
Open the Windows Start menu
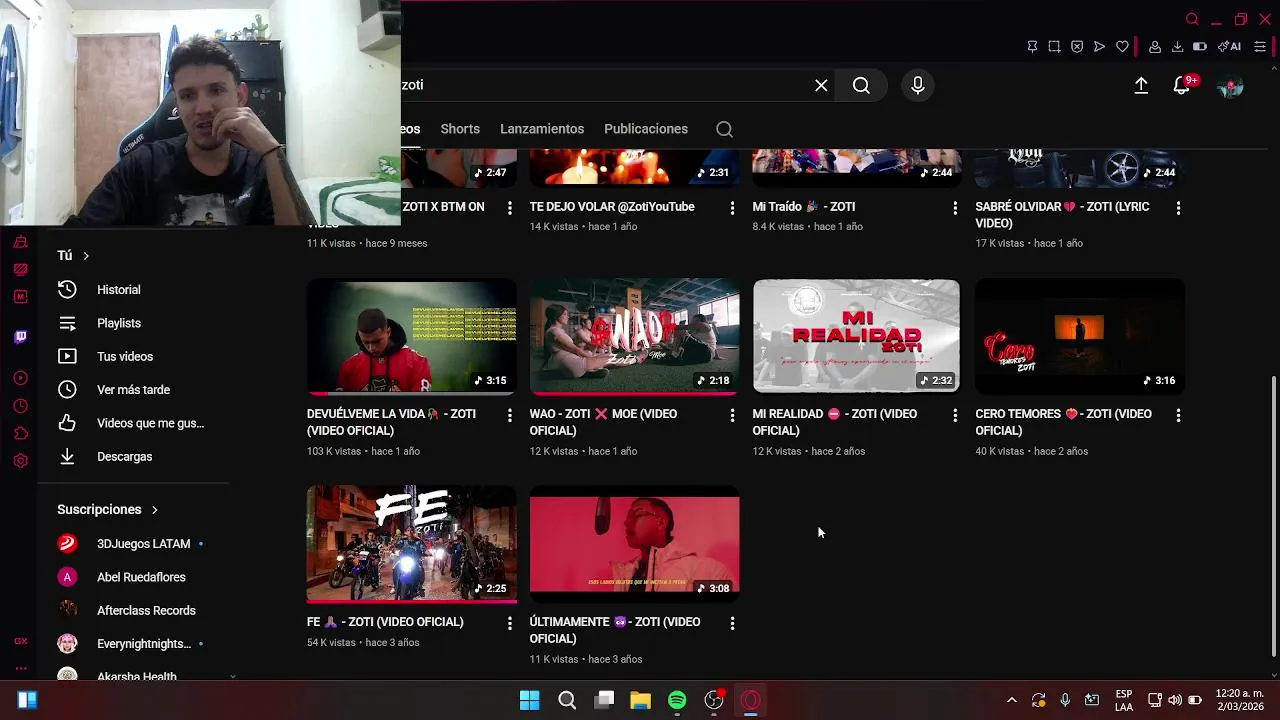[x=530, y=700]
